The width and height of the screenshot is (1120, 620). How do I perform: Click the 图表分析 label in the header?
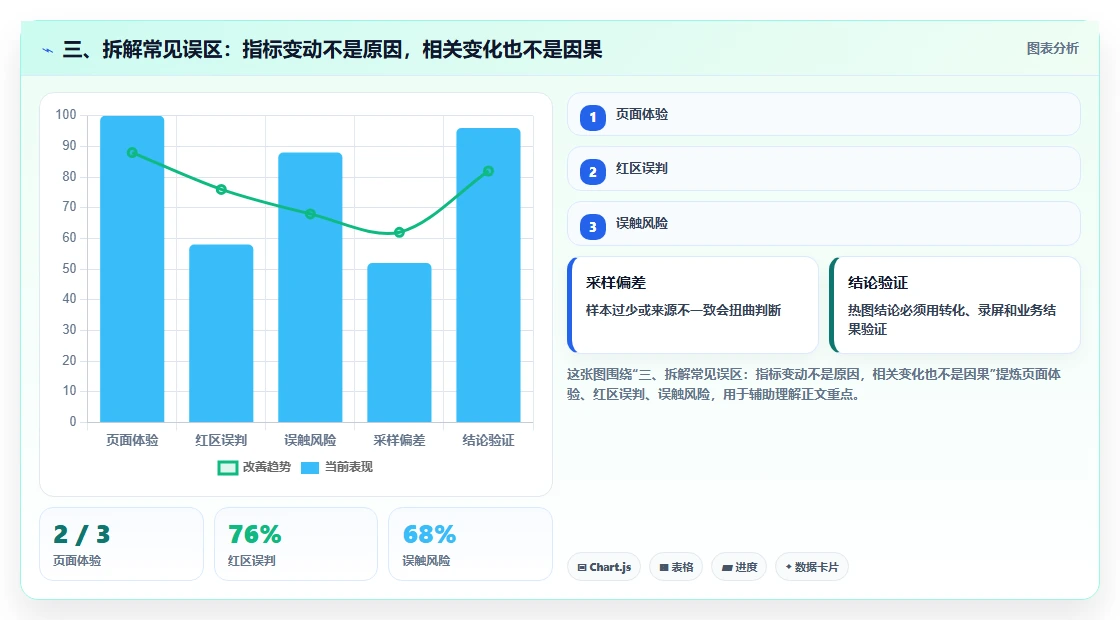pyautogui.click(x=1053, y=49)
